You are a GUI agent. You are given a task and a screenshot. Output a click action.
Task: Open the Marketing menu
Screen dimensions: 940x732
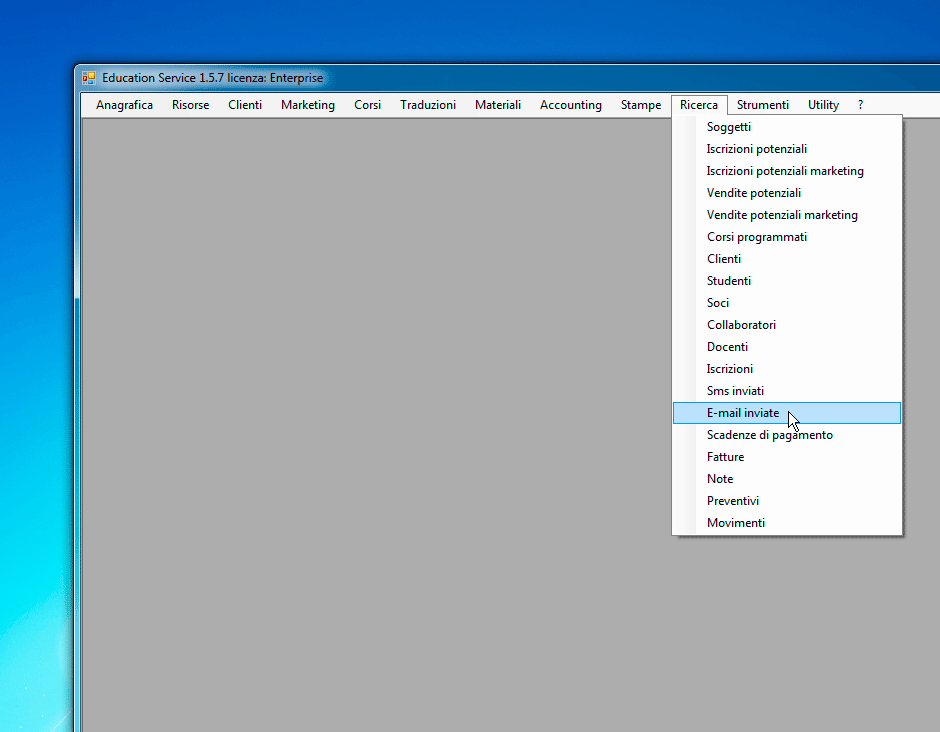(x=308, y=105)
